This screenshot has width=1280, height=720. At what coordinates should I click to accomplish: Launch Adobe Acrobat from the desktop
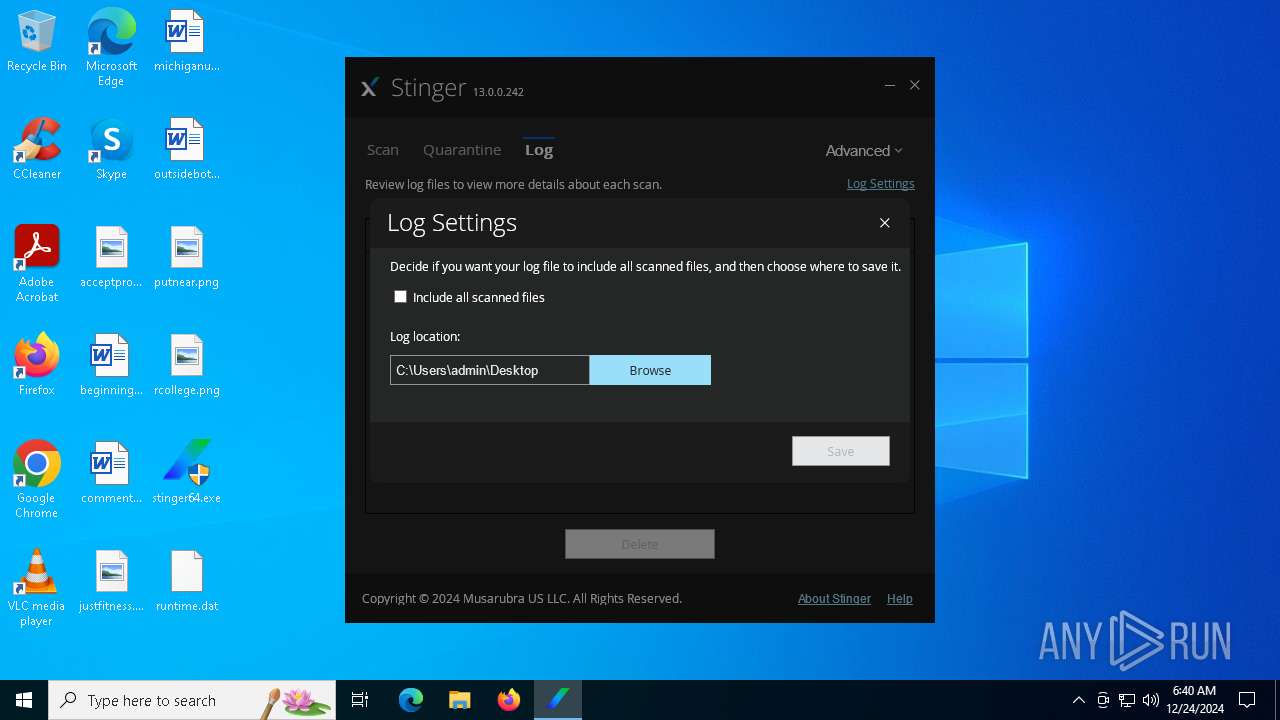coord(37,264)
